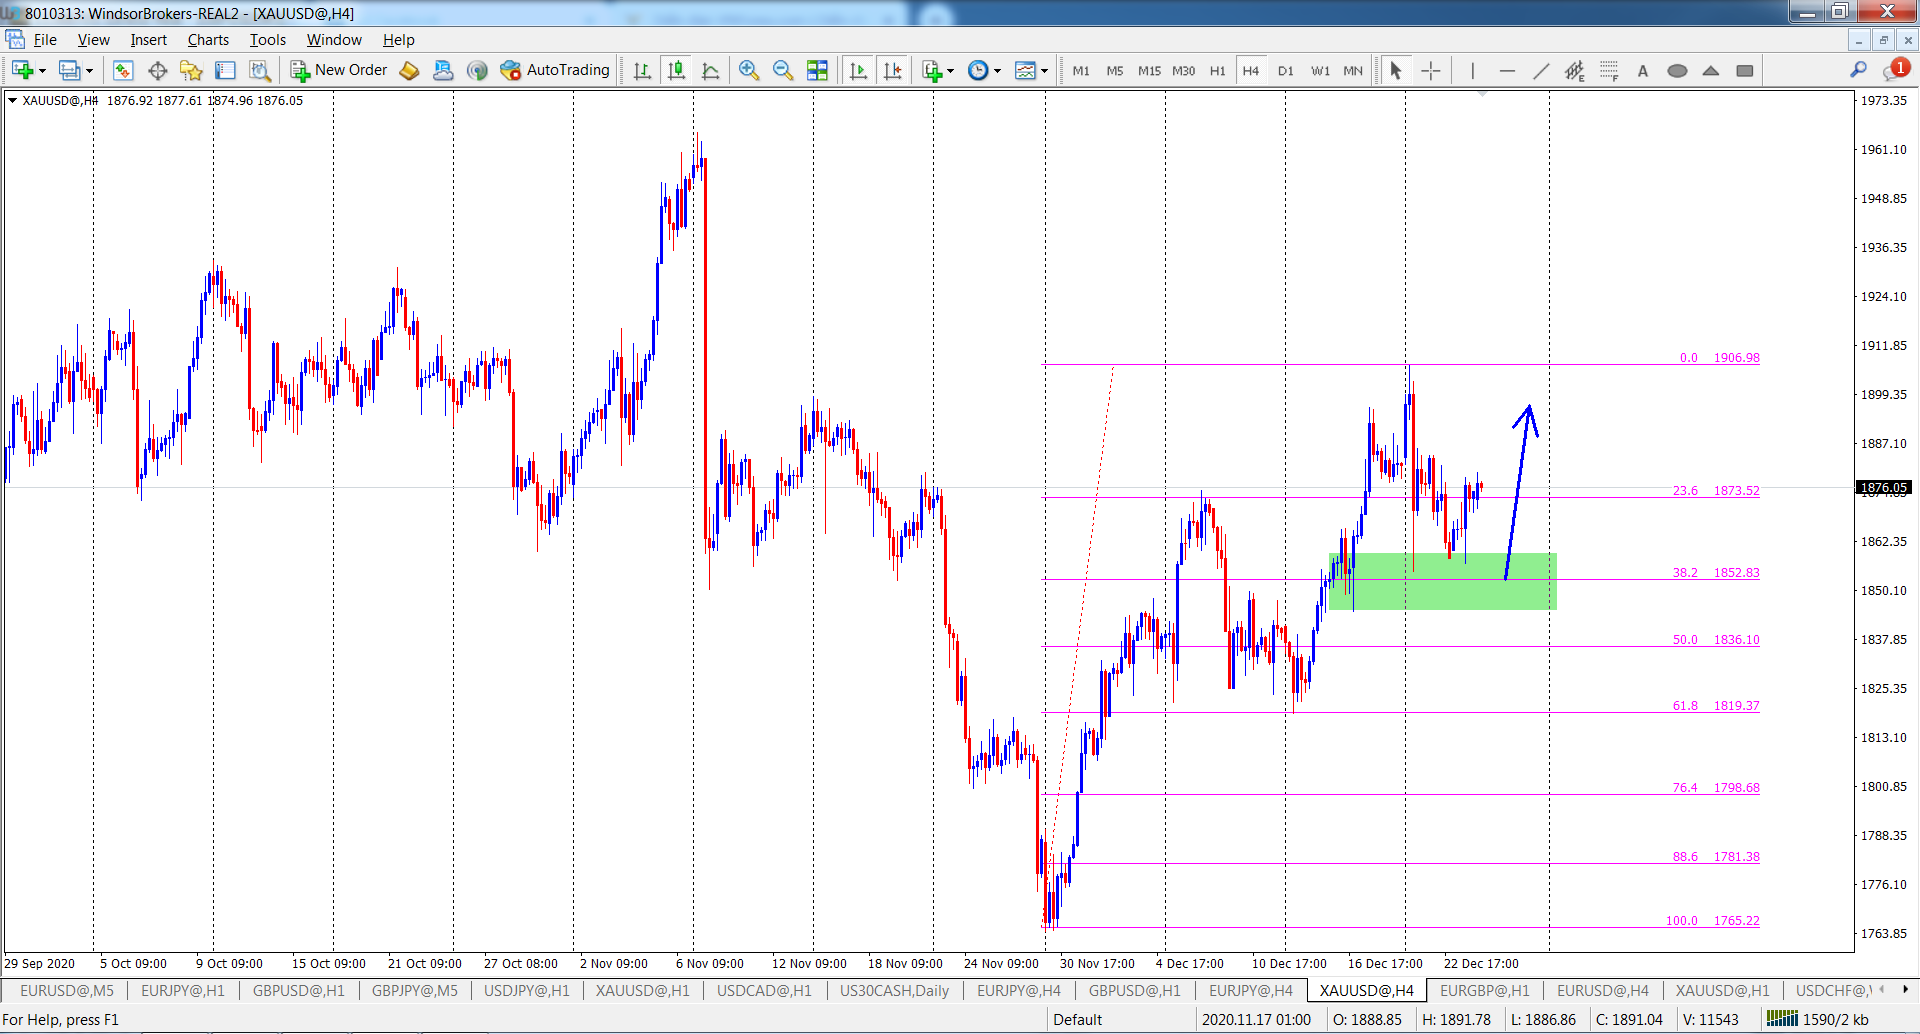This screenshot has width=1920, height=1034.
Task: Open the Tools menu
Action: point(267,40)
